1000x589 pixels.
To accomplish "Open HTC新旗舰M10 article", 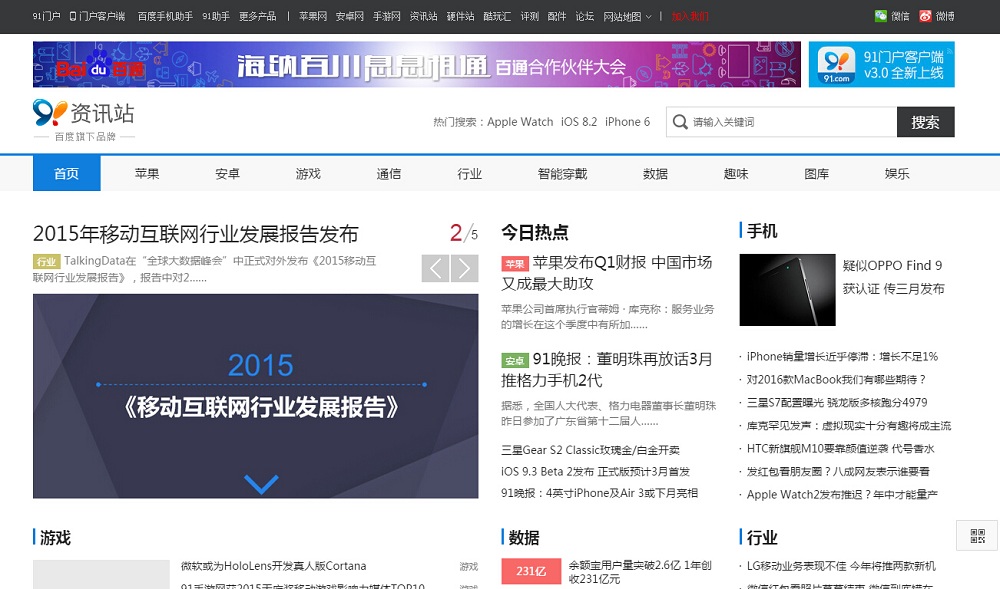I will click(x=840, y=449).
